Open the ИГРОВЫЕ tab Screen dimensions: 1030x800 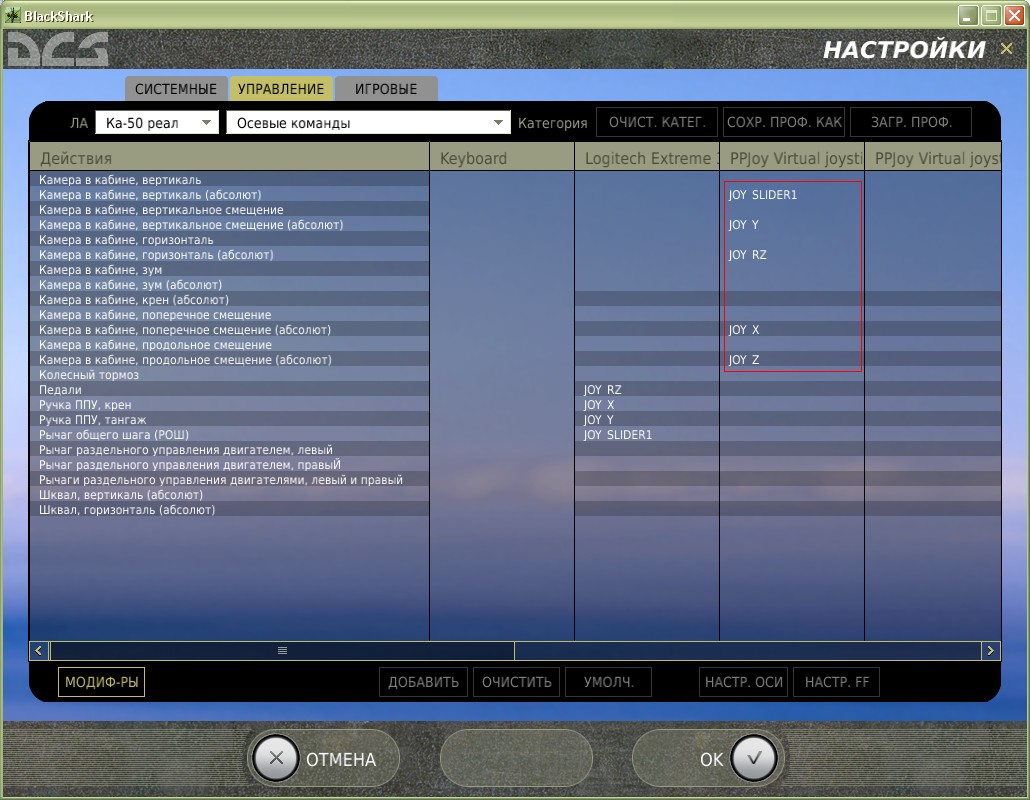[x=386, y=89]
